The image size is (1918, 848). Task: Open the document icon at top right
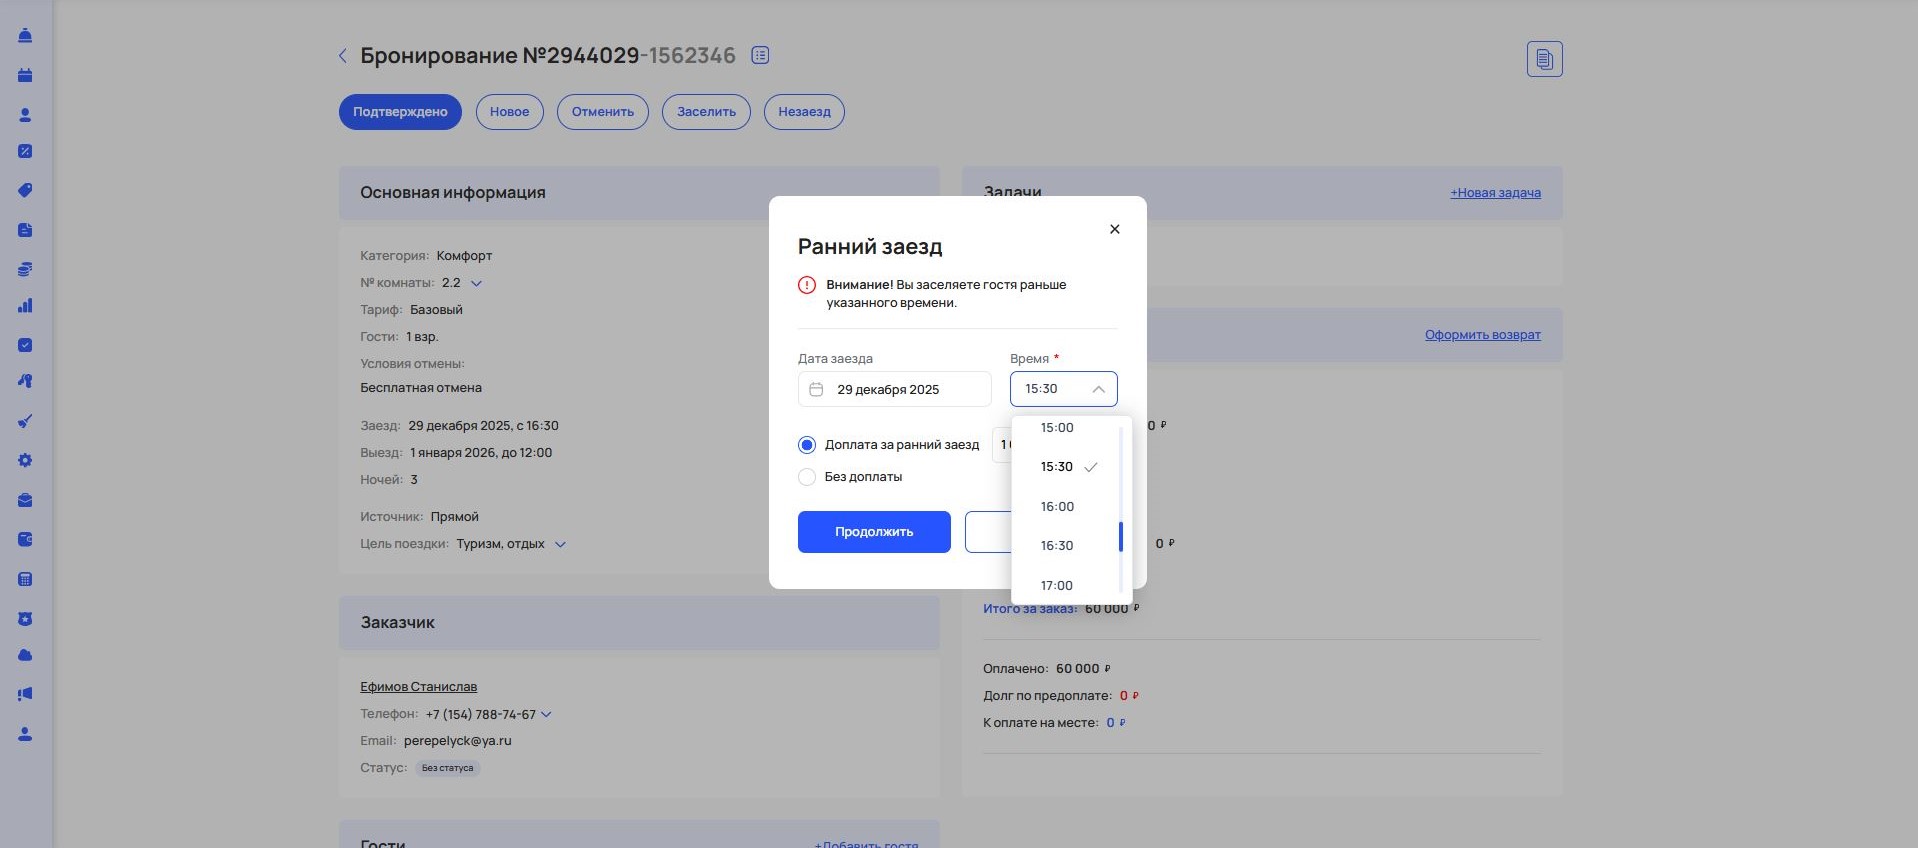coord(1544,59)
